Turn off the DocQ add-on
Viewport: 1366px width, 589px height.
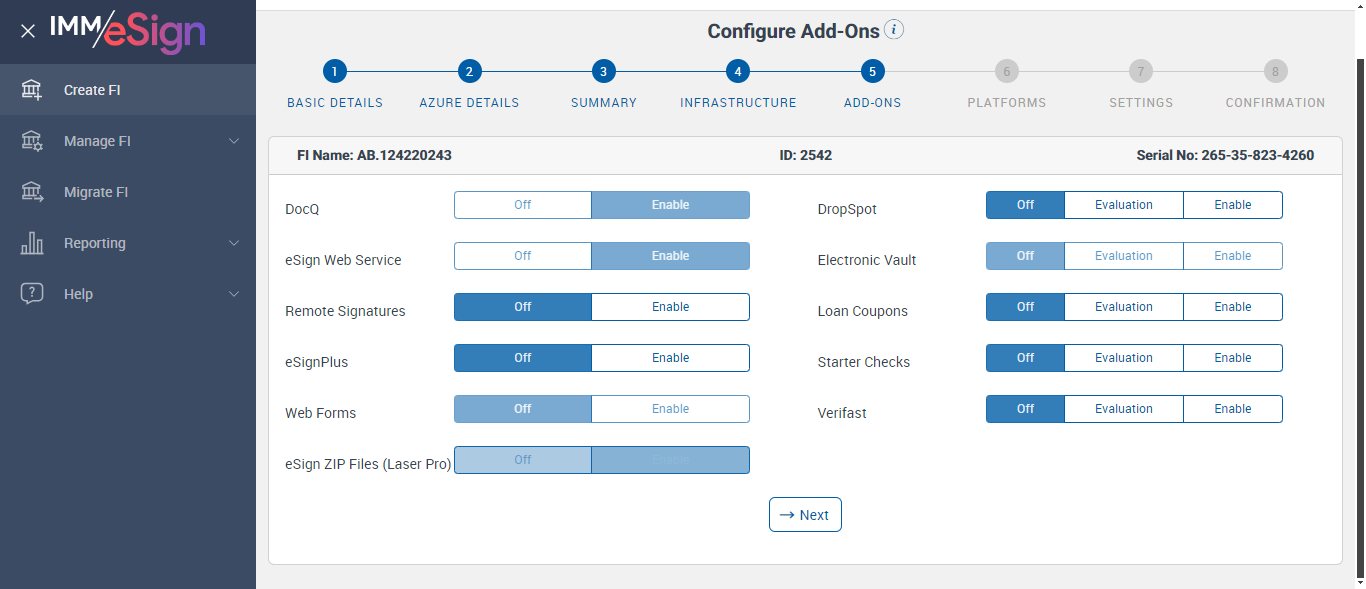pyautogui.click(x=523, y=205)
